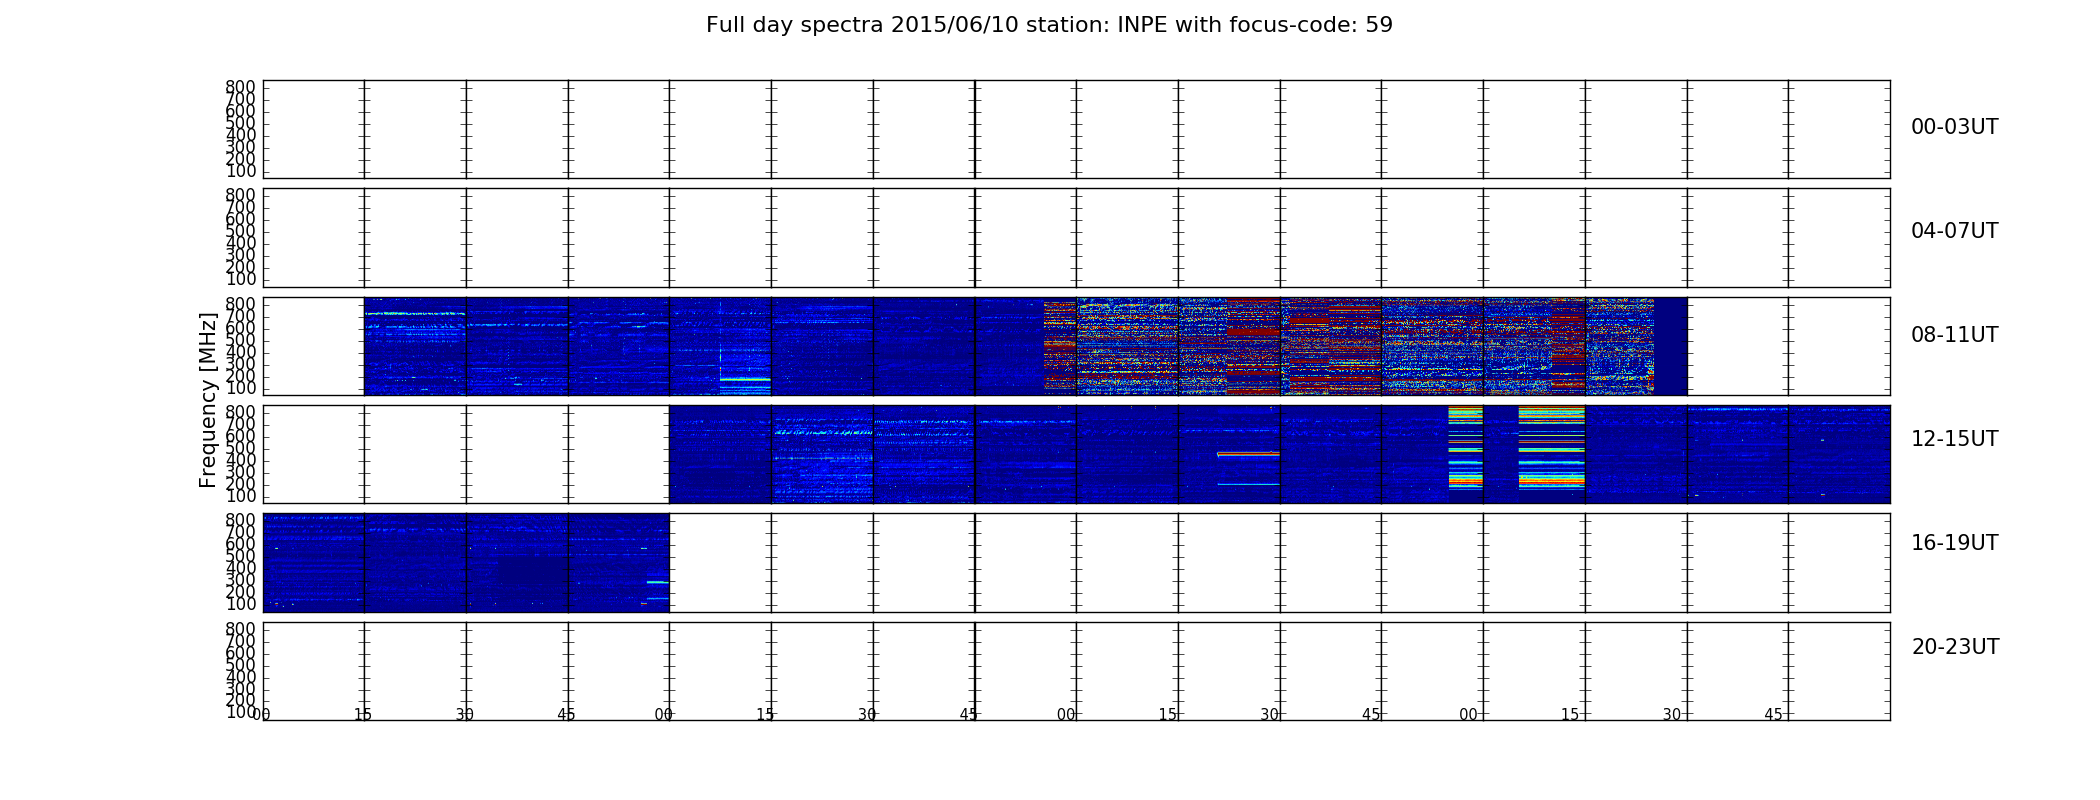Click the red-orange horizontal burst in 12-15UT spectrogram

1248,454
